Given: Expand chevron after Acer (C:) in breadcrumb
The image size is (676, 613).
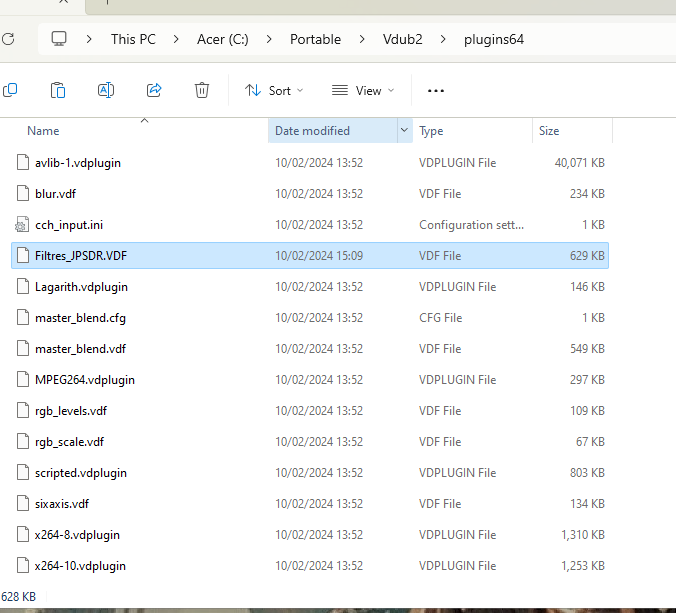Looking at the screenshot, I should [269, 39].
